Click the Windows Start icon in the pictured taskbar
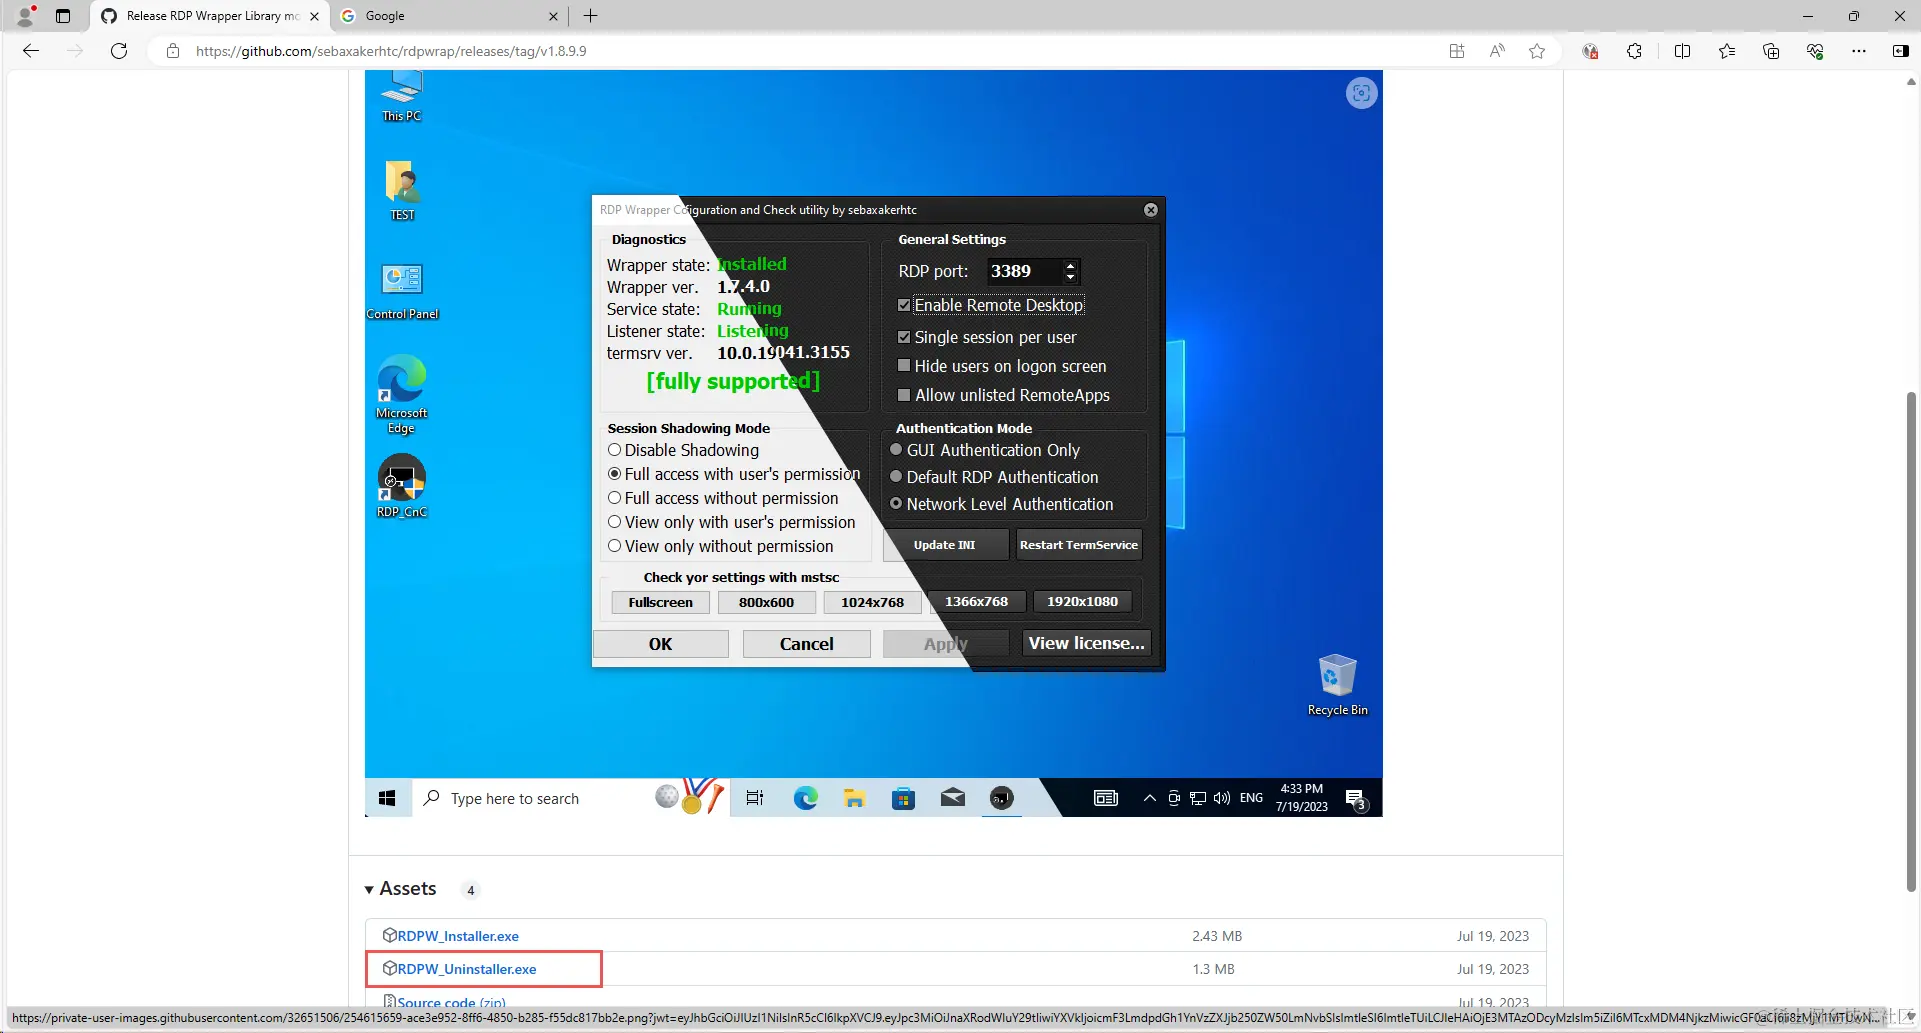 (388, 798)
